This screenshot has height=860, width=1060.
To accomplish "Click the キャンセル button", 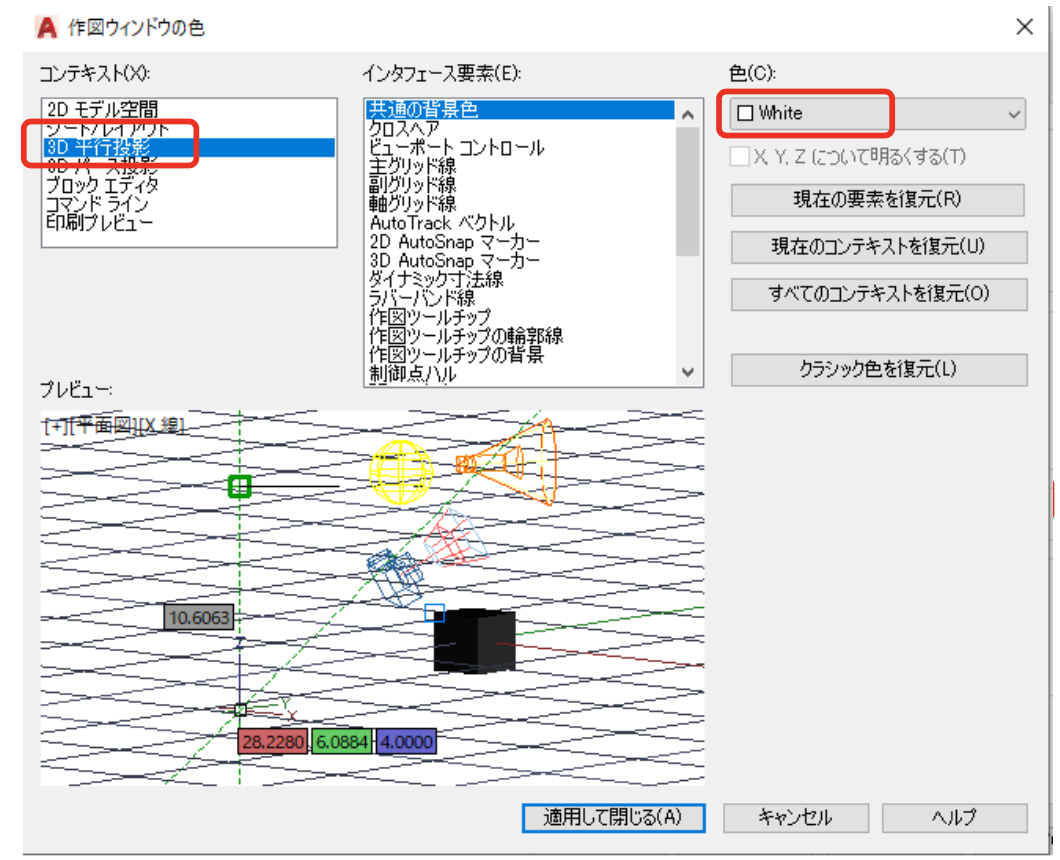I will pos(796,817).
